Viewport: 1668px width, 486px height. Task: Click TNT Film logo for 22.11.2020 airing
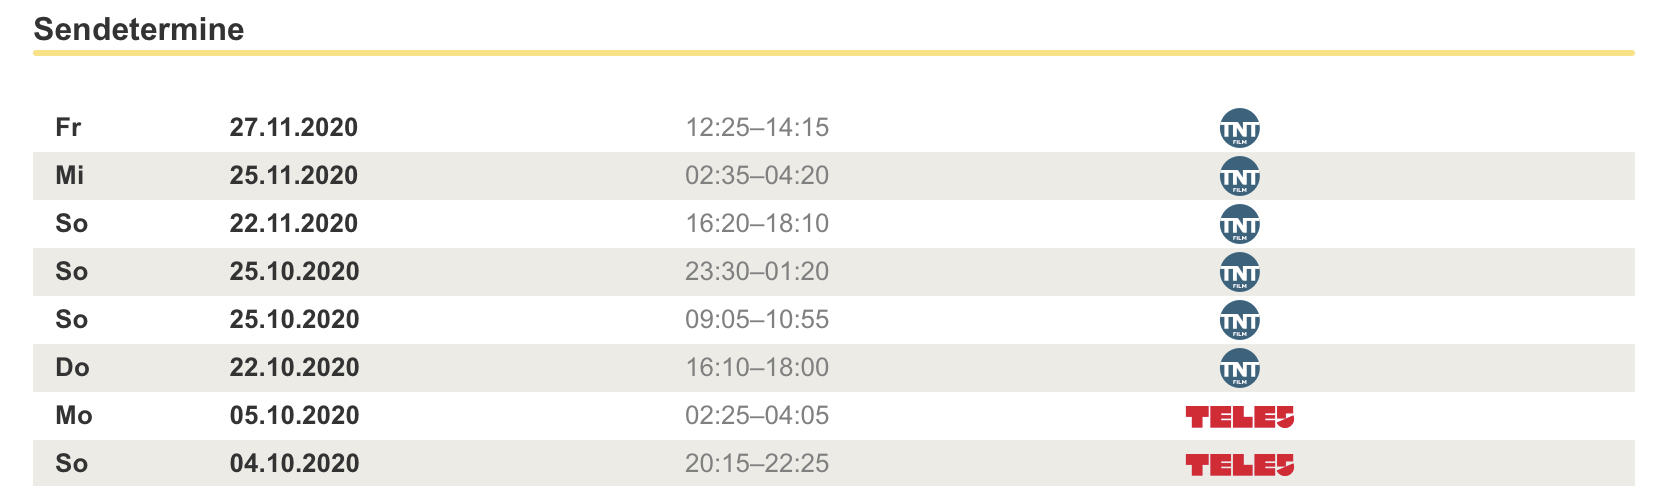pyautogui.click(x=1239, y=224)
